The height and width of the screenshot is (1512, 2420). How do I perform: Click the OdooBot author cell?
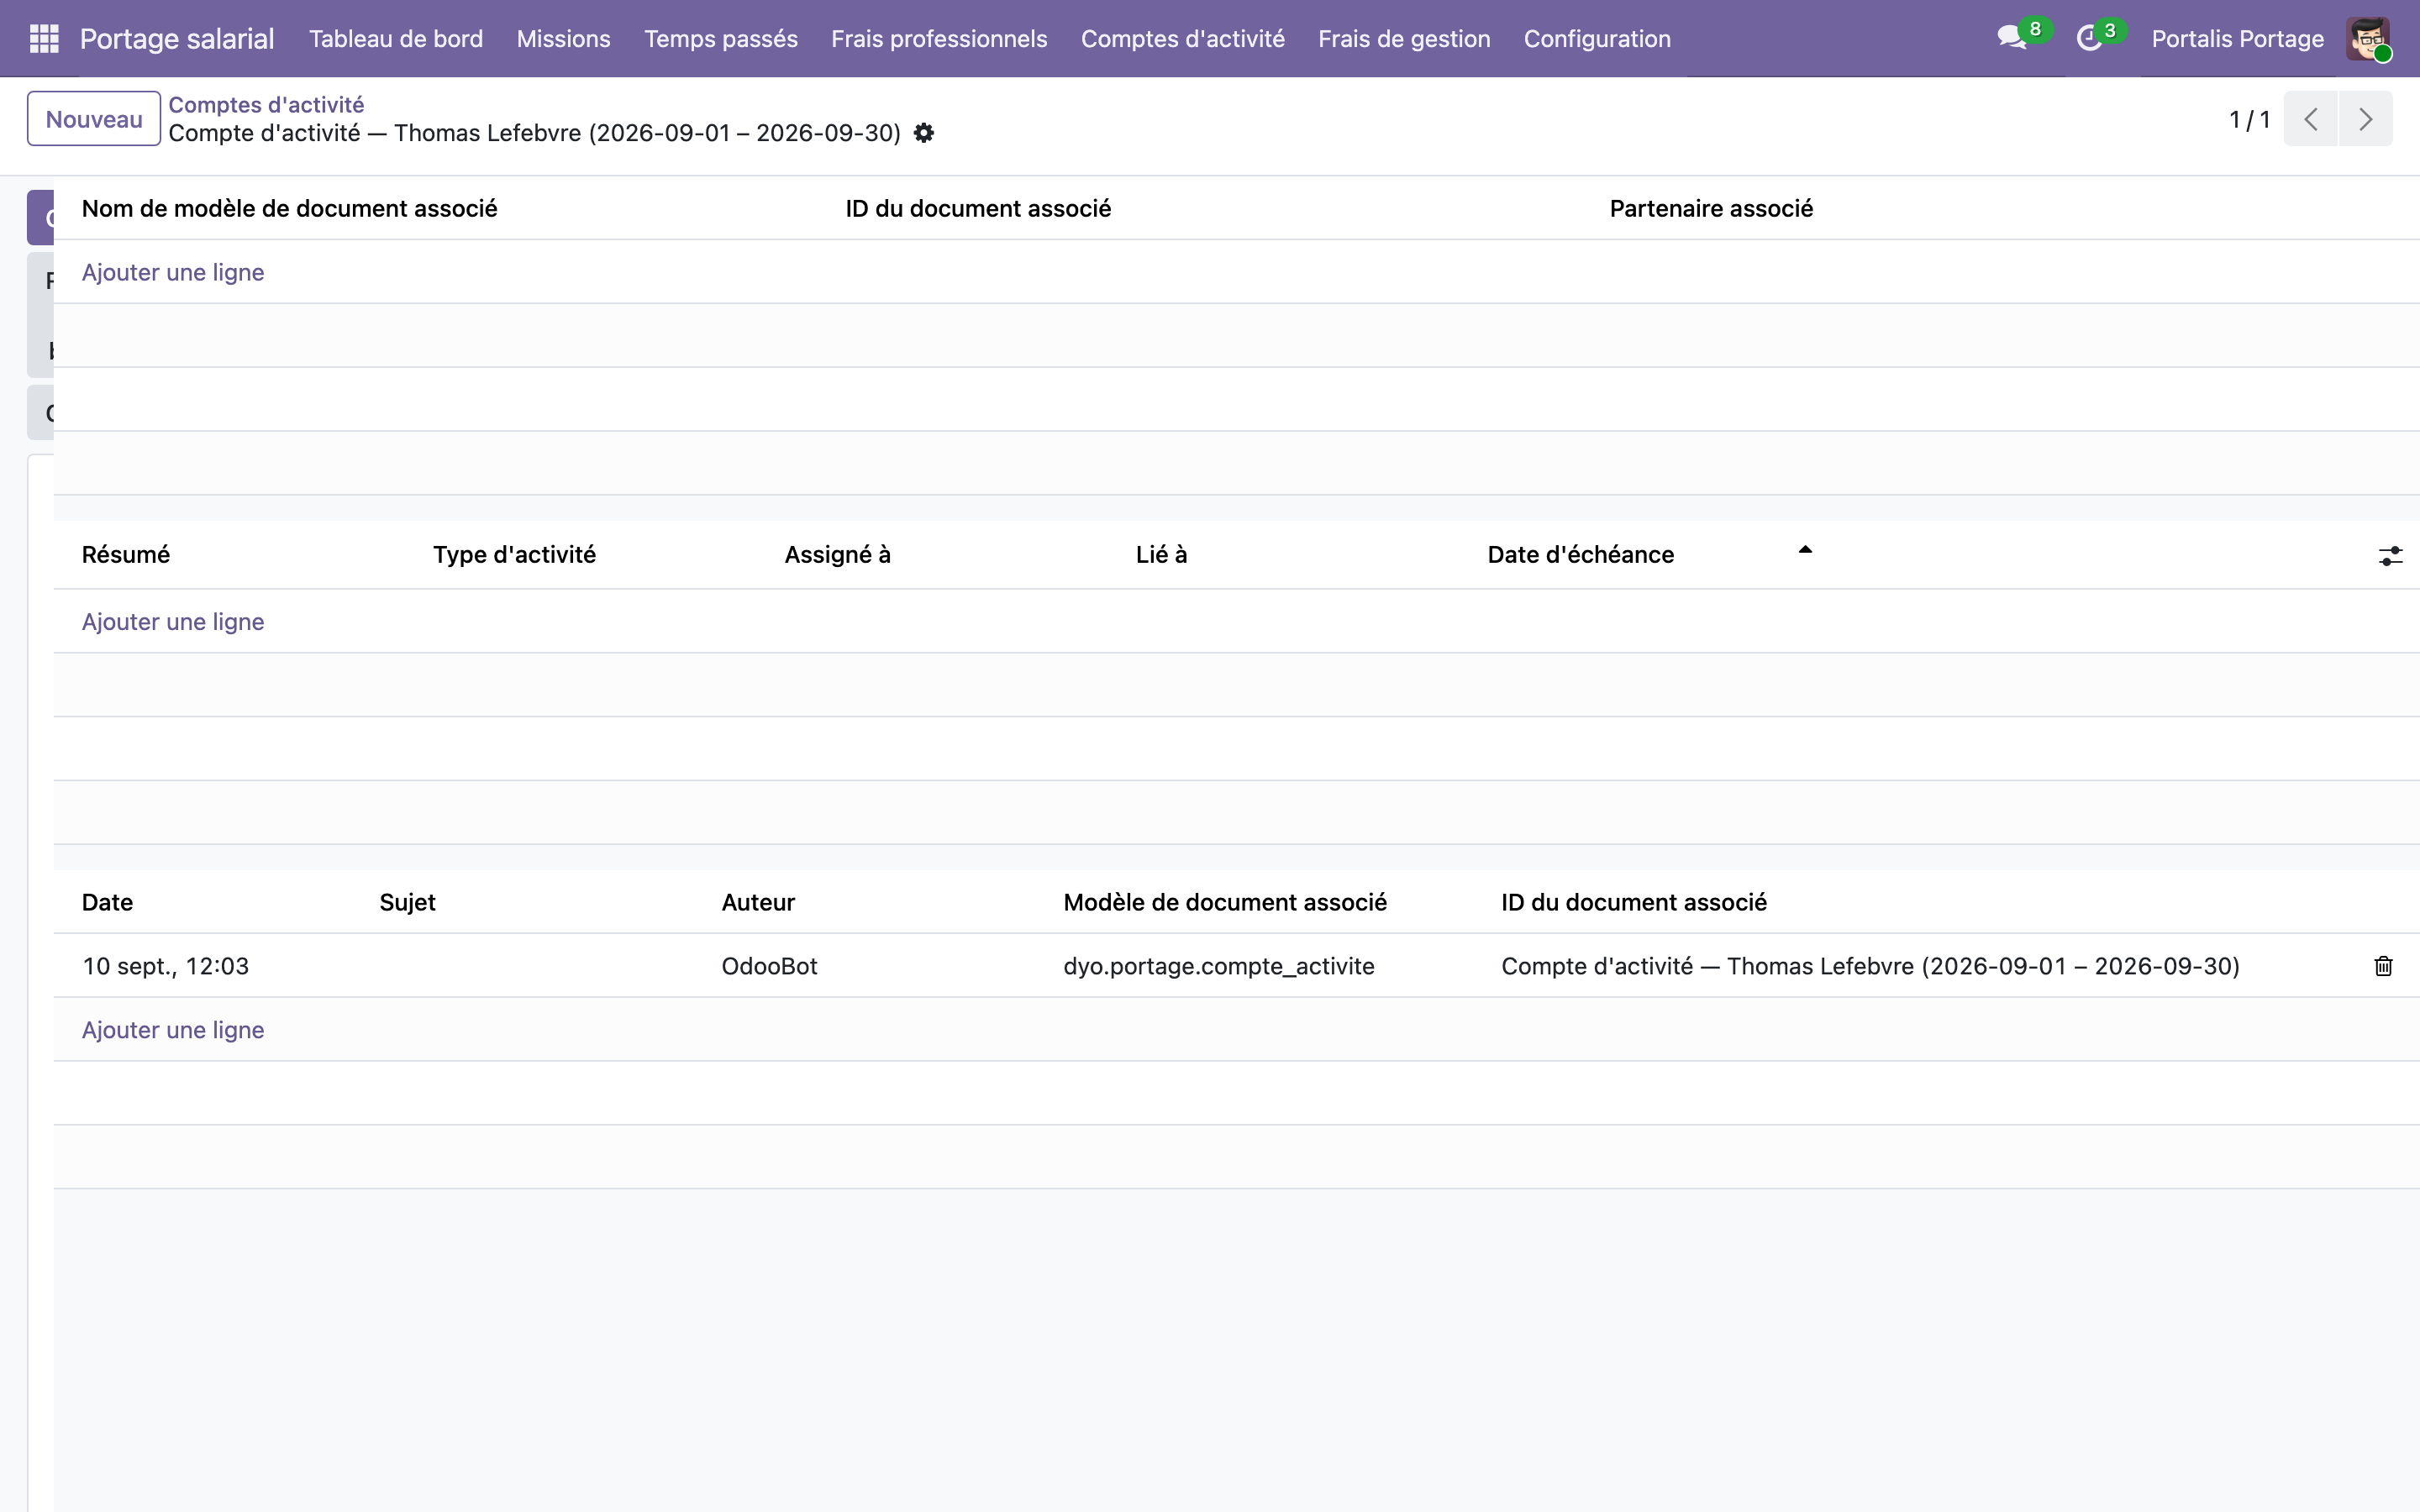[770, 966]
